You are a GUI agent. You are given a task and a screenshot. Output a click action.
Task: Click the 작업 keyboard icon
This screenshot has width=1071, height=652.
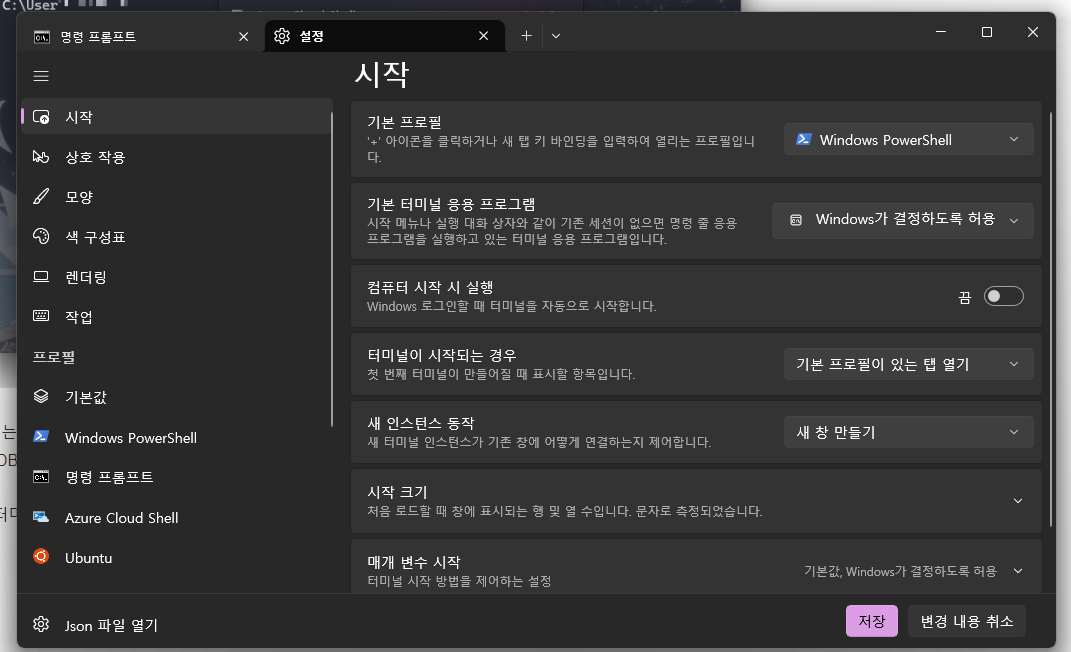[x=41, y=316]
